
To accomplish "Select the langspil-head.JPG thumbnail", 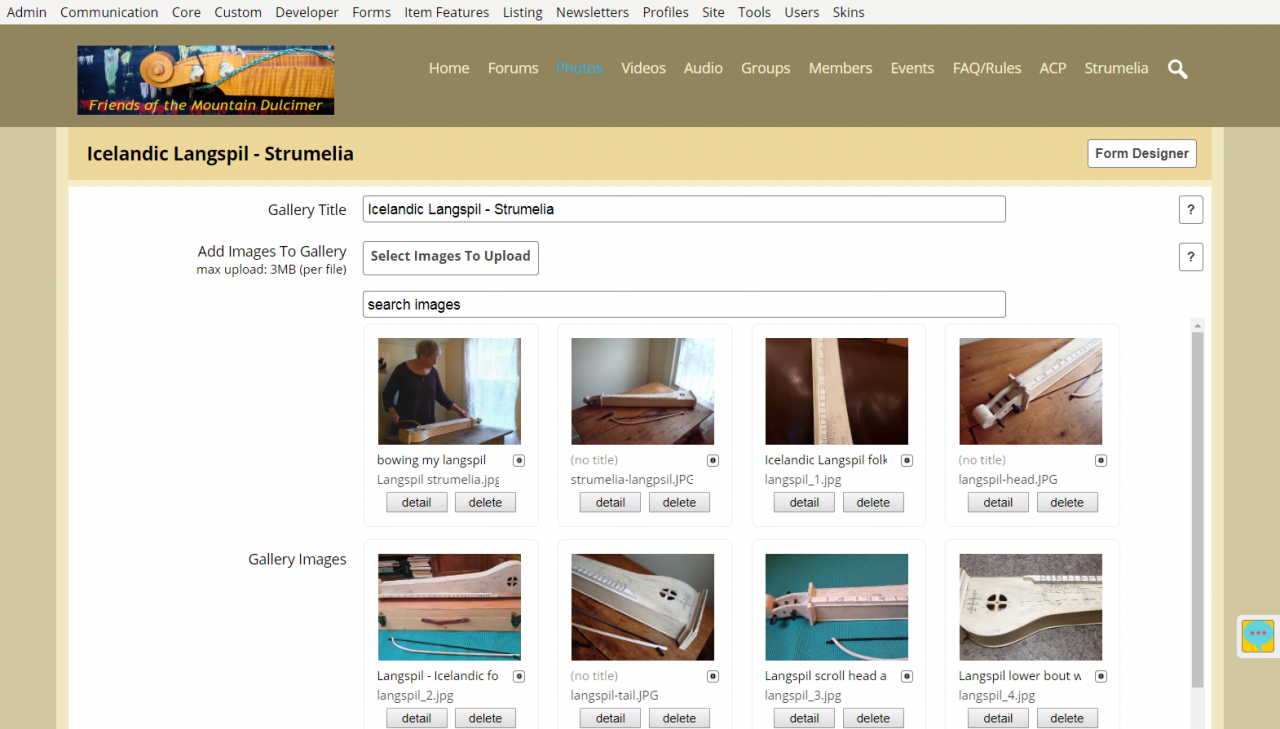I will pos(1031,391).
